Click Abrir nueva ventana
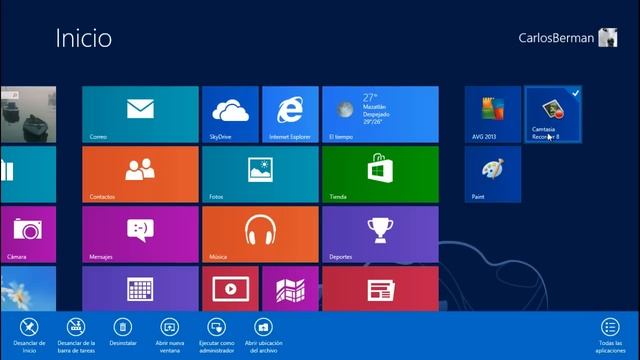 tap(170, 336)
